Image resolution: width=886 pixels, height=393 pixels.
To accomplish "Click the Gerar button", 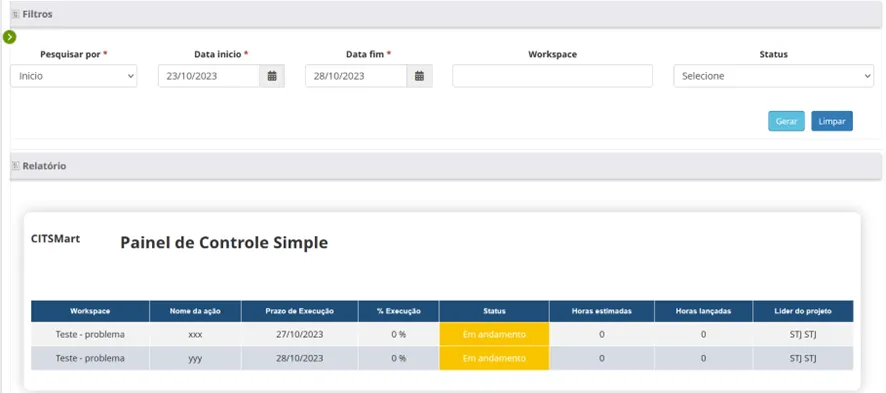I will pyautogui.click(x=786, y=121).
